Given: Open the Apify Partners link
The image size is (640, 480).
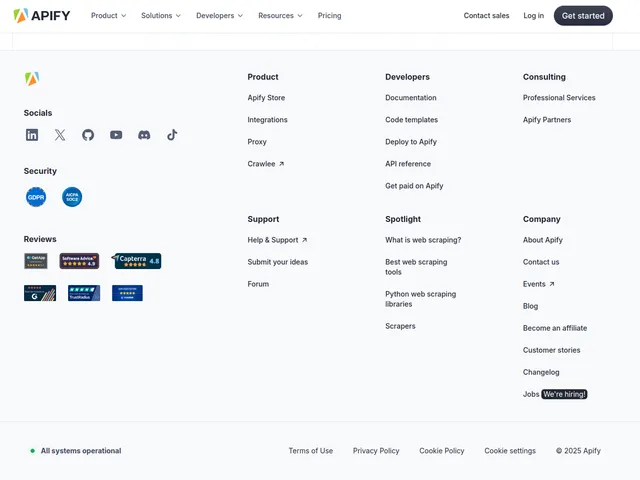Looking at the screenshot, I should coord(547,120).
